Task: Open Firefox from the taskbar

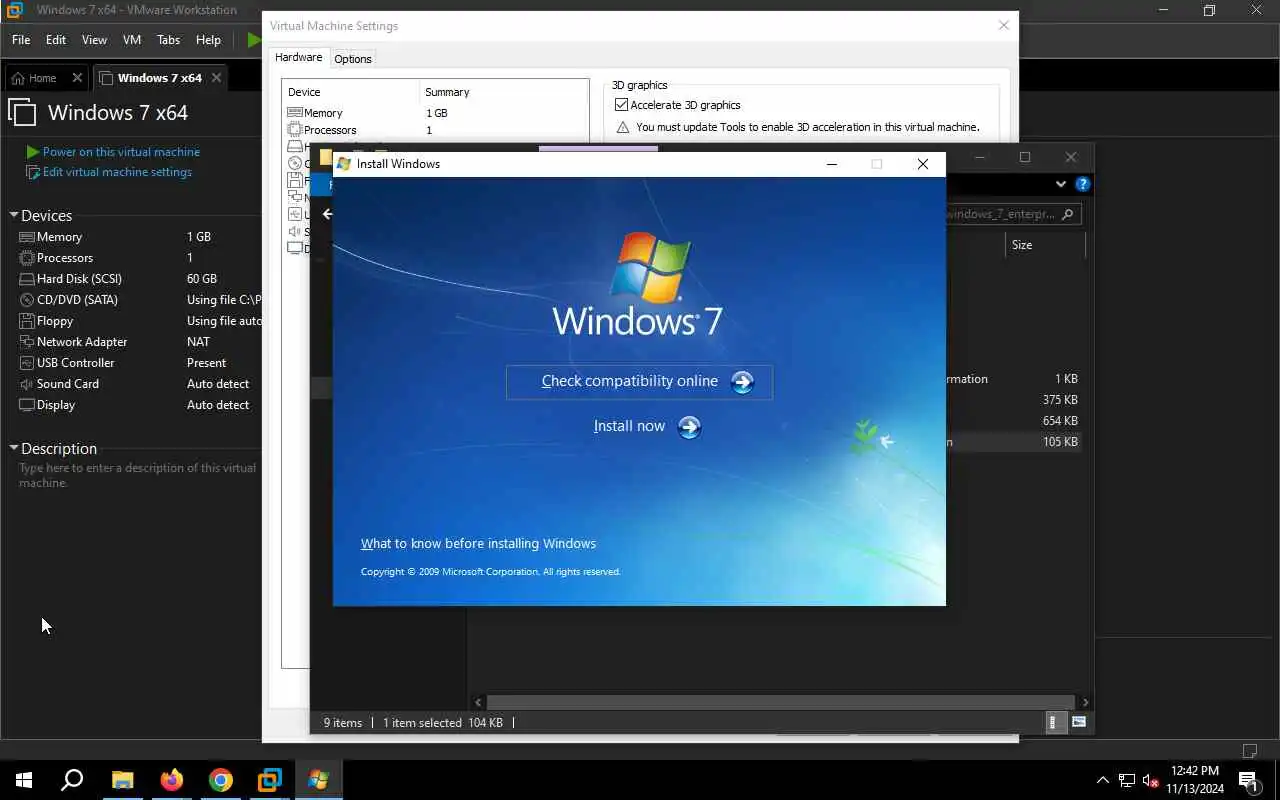Action: 172,780
